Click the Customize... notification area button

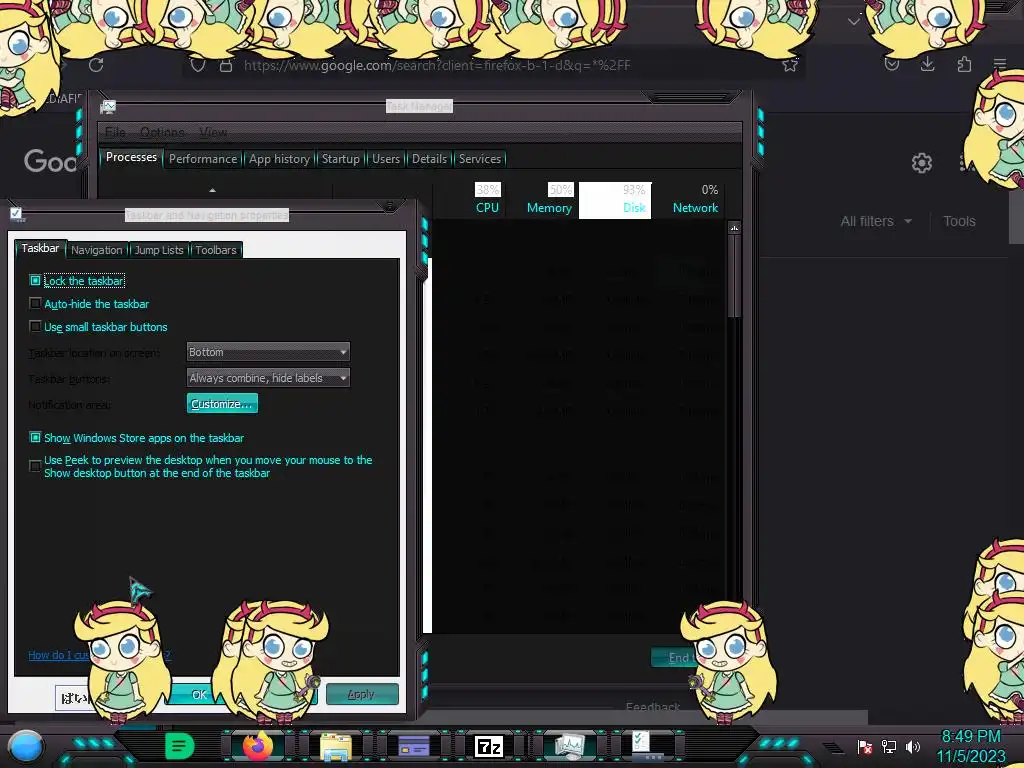tap(222, 404)
